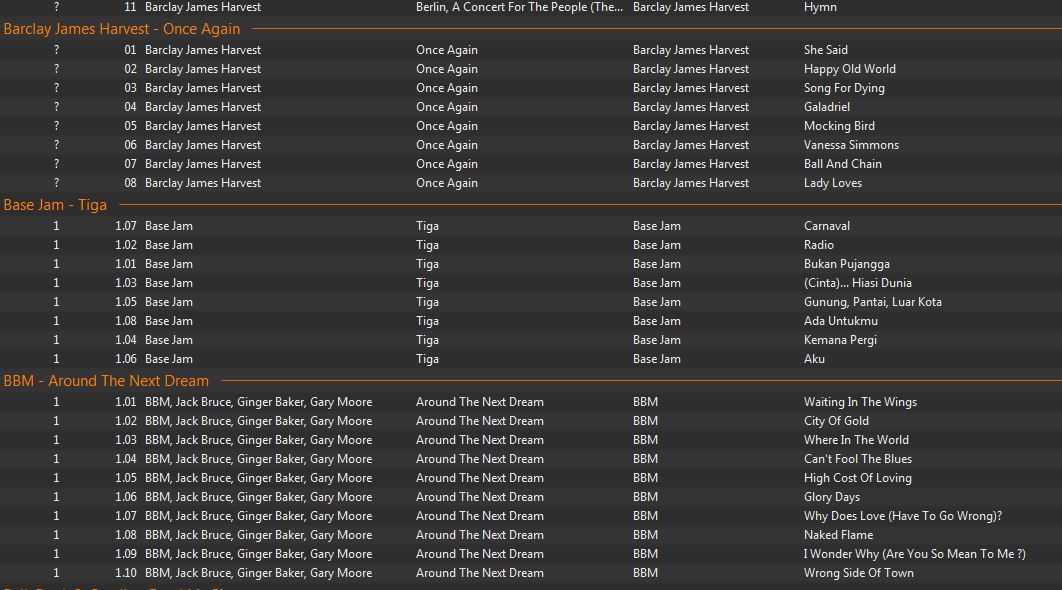Click track number 08 in the Lady Loves row
This screenshot has height=590, width=1062.
pyautogui.click(x=130, y=183)
